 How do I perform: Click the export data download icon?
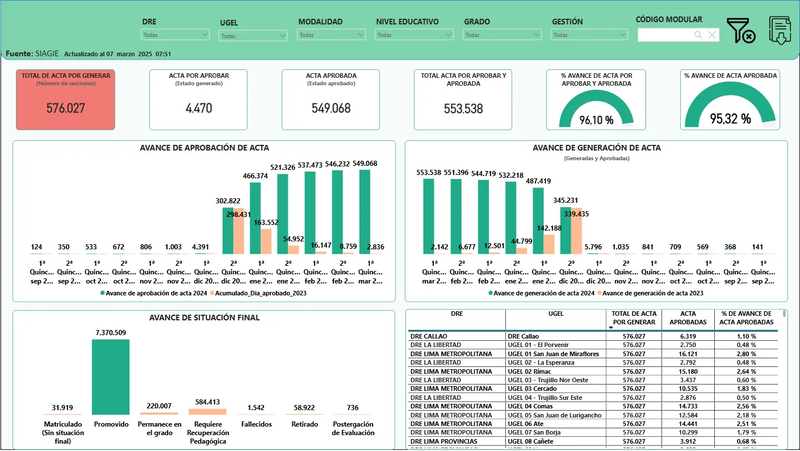781,32
